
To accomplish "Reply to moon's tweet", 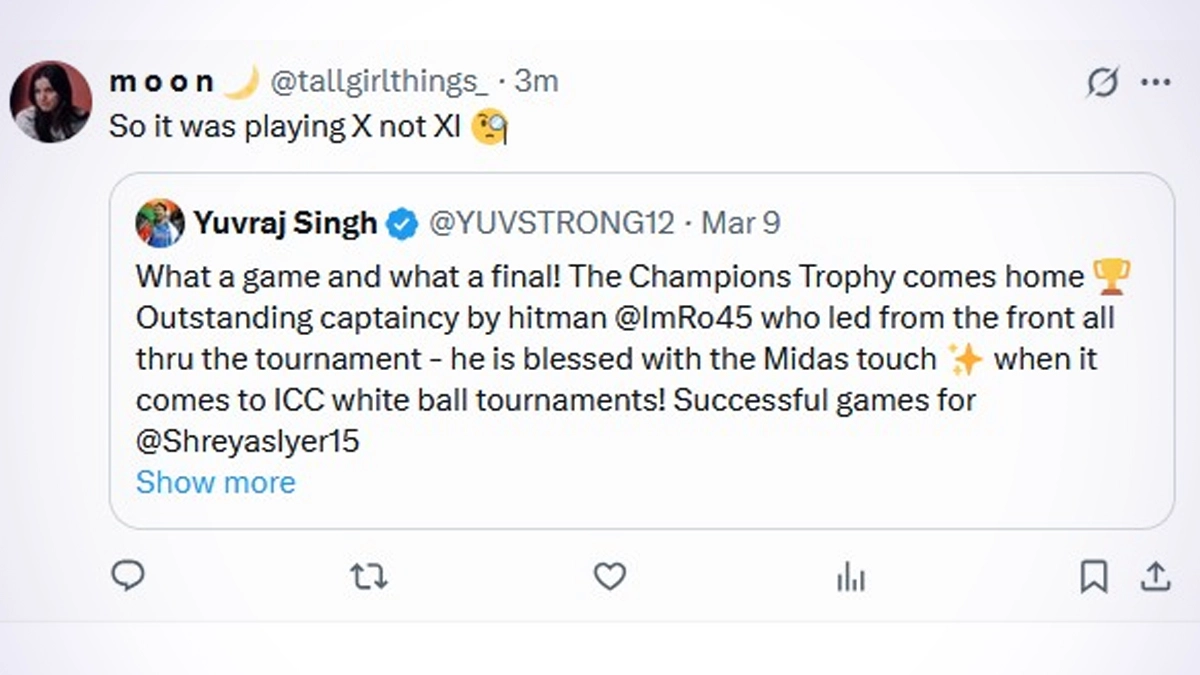I will click(127, 576).
